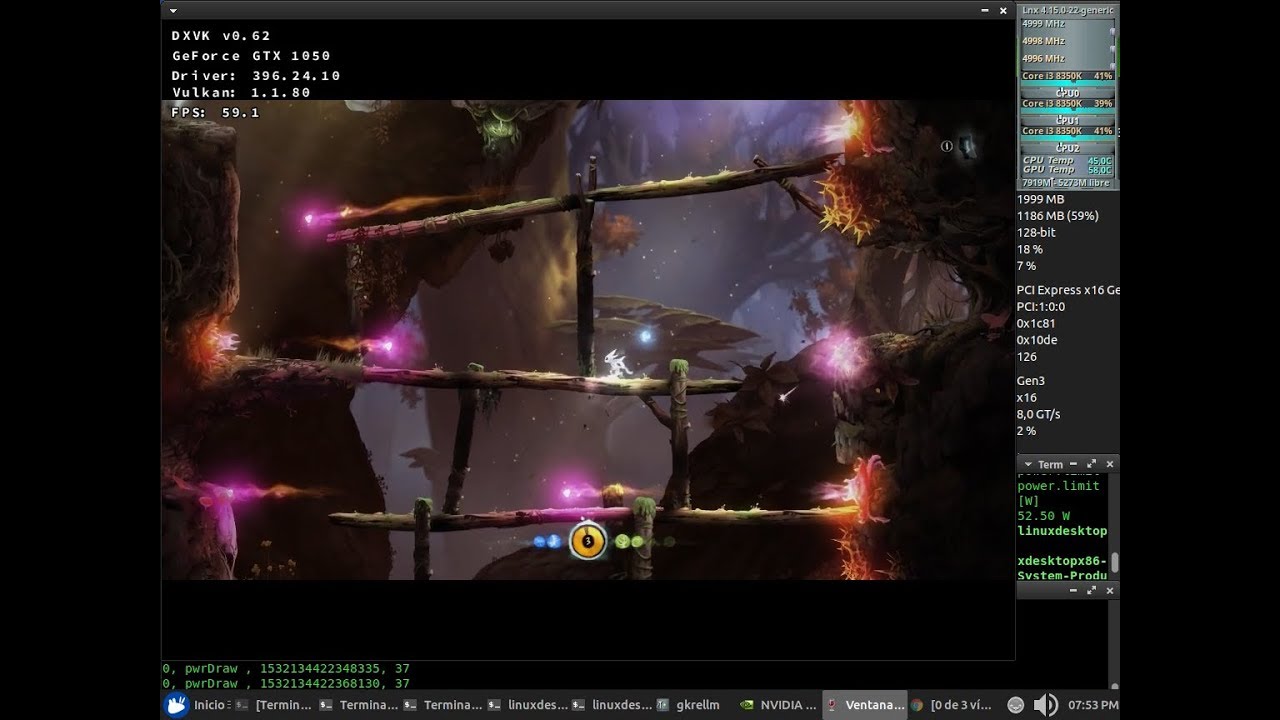Click the info (i) icon in game
Image resolution: width=1280 pixels, height=720 pixels.
click(946, 146)
